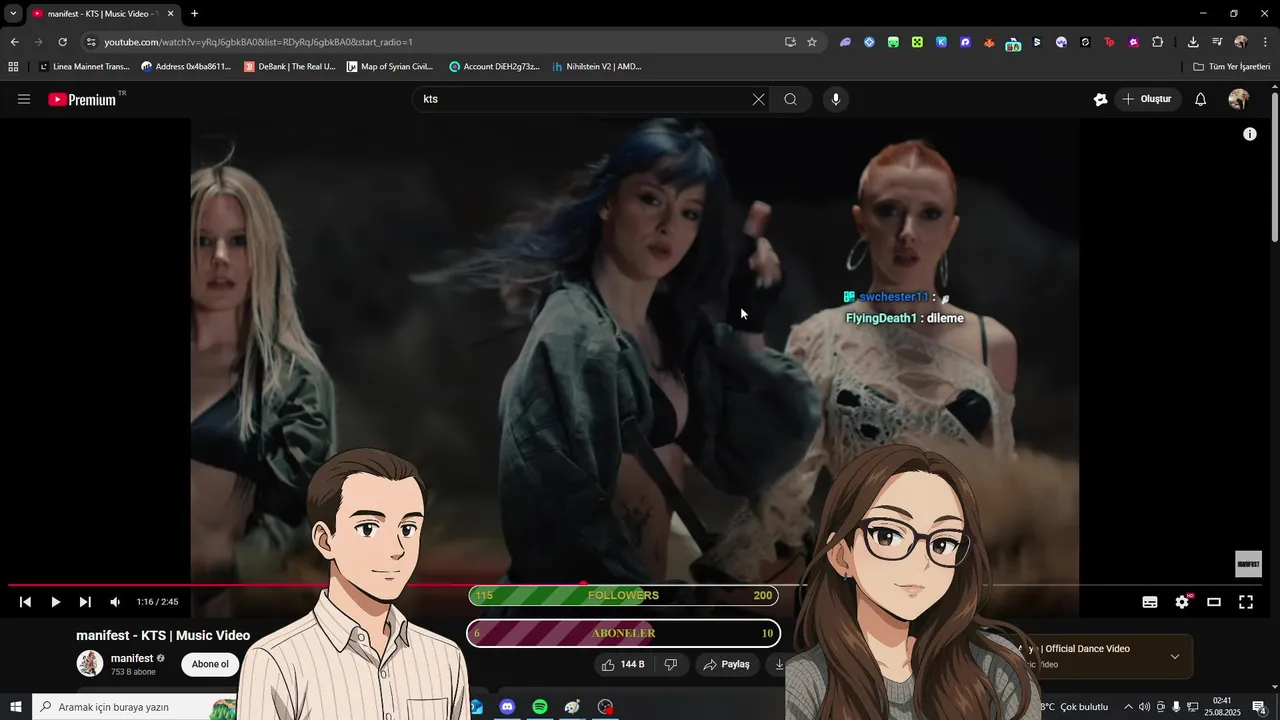Screen dimensions: 1280x720
Task: Open Chrome three-dot menu
Action: (x=1266, y=42)
